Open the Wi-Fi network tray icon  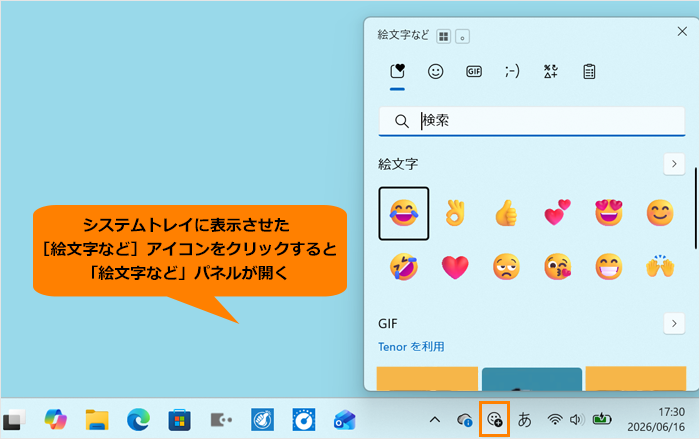[555, 420]
